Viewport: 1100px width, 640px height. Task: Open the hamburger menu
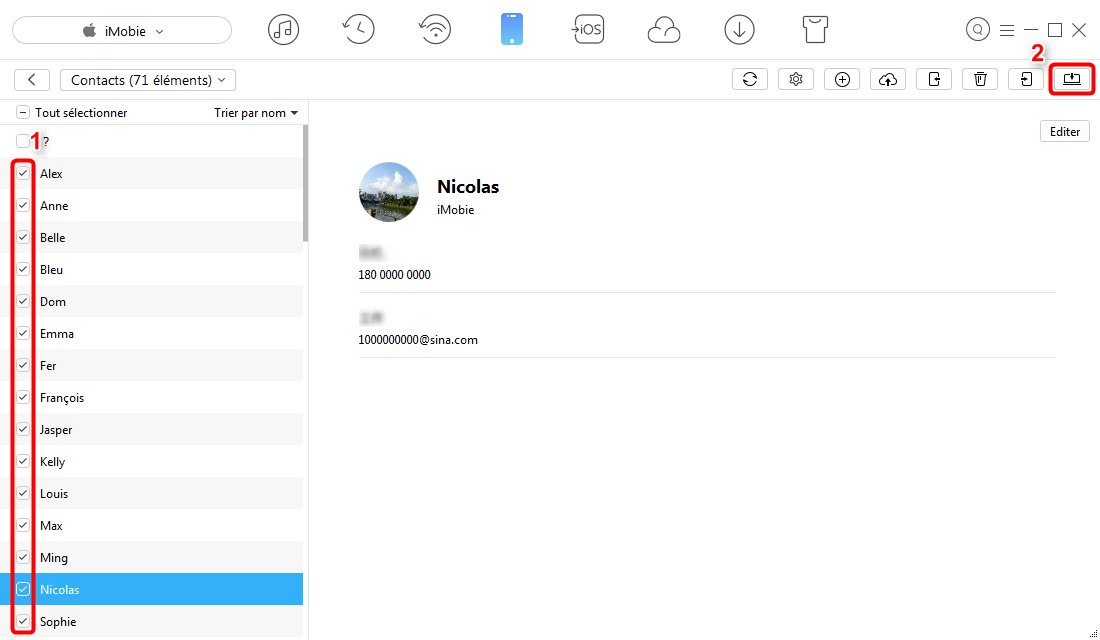[x=1007, y=30]
